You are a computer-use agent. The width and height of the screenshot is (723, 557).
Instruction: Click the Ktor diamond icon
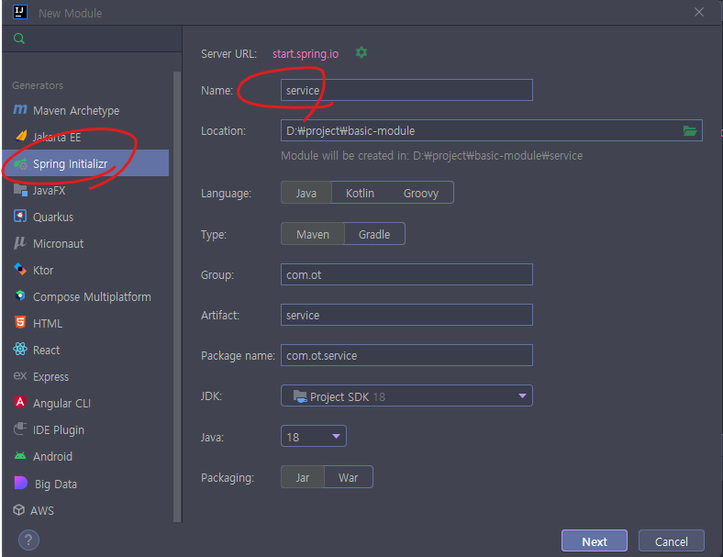pos(20,269)
